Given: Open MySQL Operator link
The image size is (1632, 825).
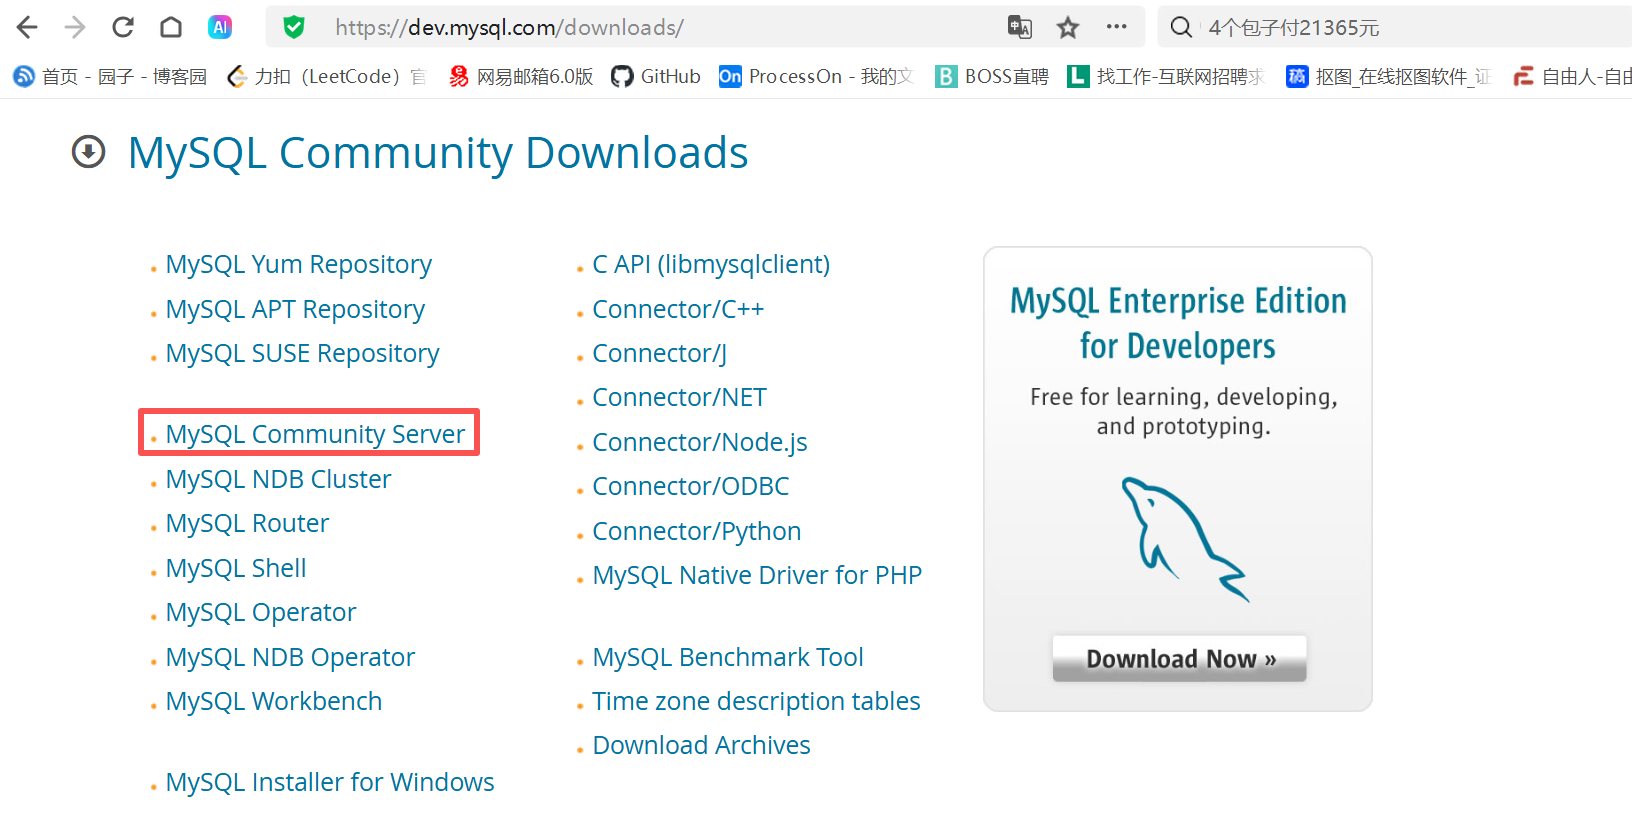Looking at the screenshot, I should tap(261, 612).
